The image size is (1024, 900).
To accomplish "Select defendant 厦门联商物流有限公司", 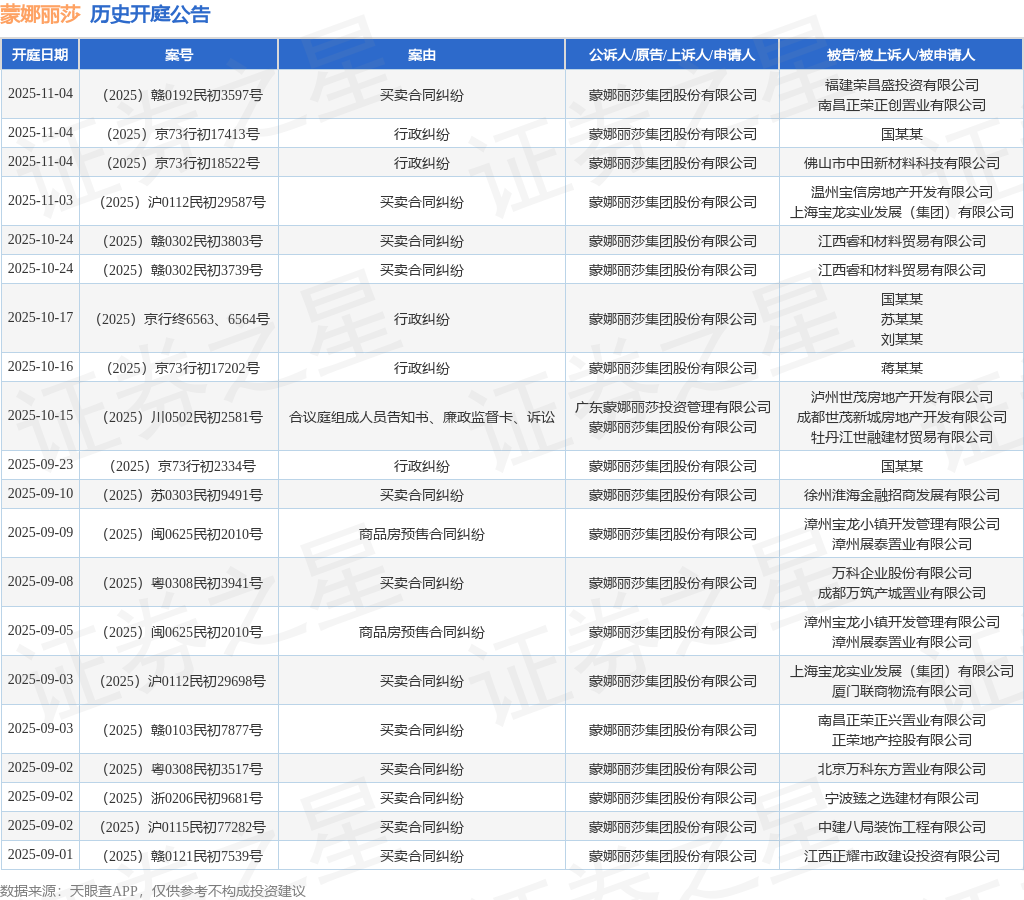I will (902, 692).
